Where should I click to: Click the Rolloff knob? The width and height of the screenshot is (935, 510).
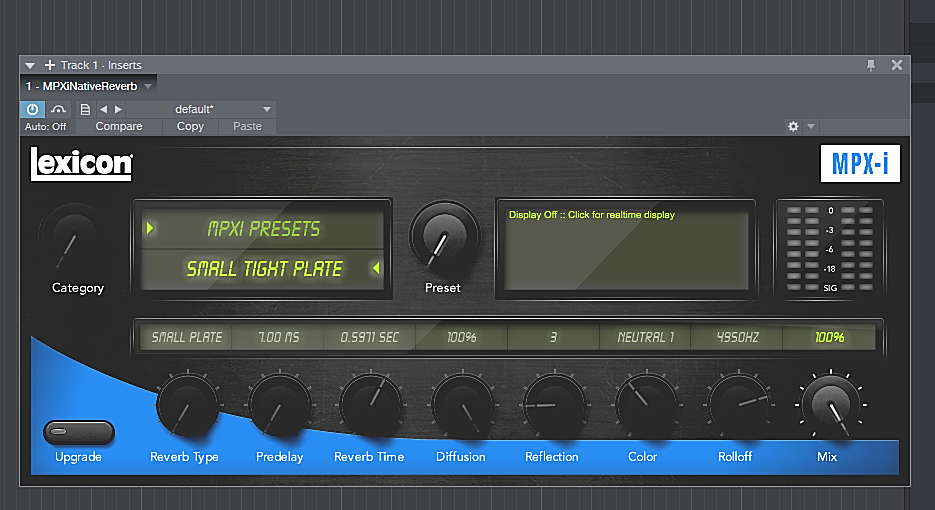738,405
